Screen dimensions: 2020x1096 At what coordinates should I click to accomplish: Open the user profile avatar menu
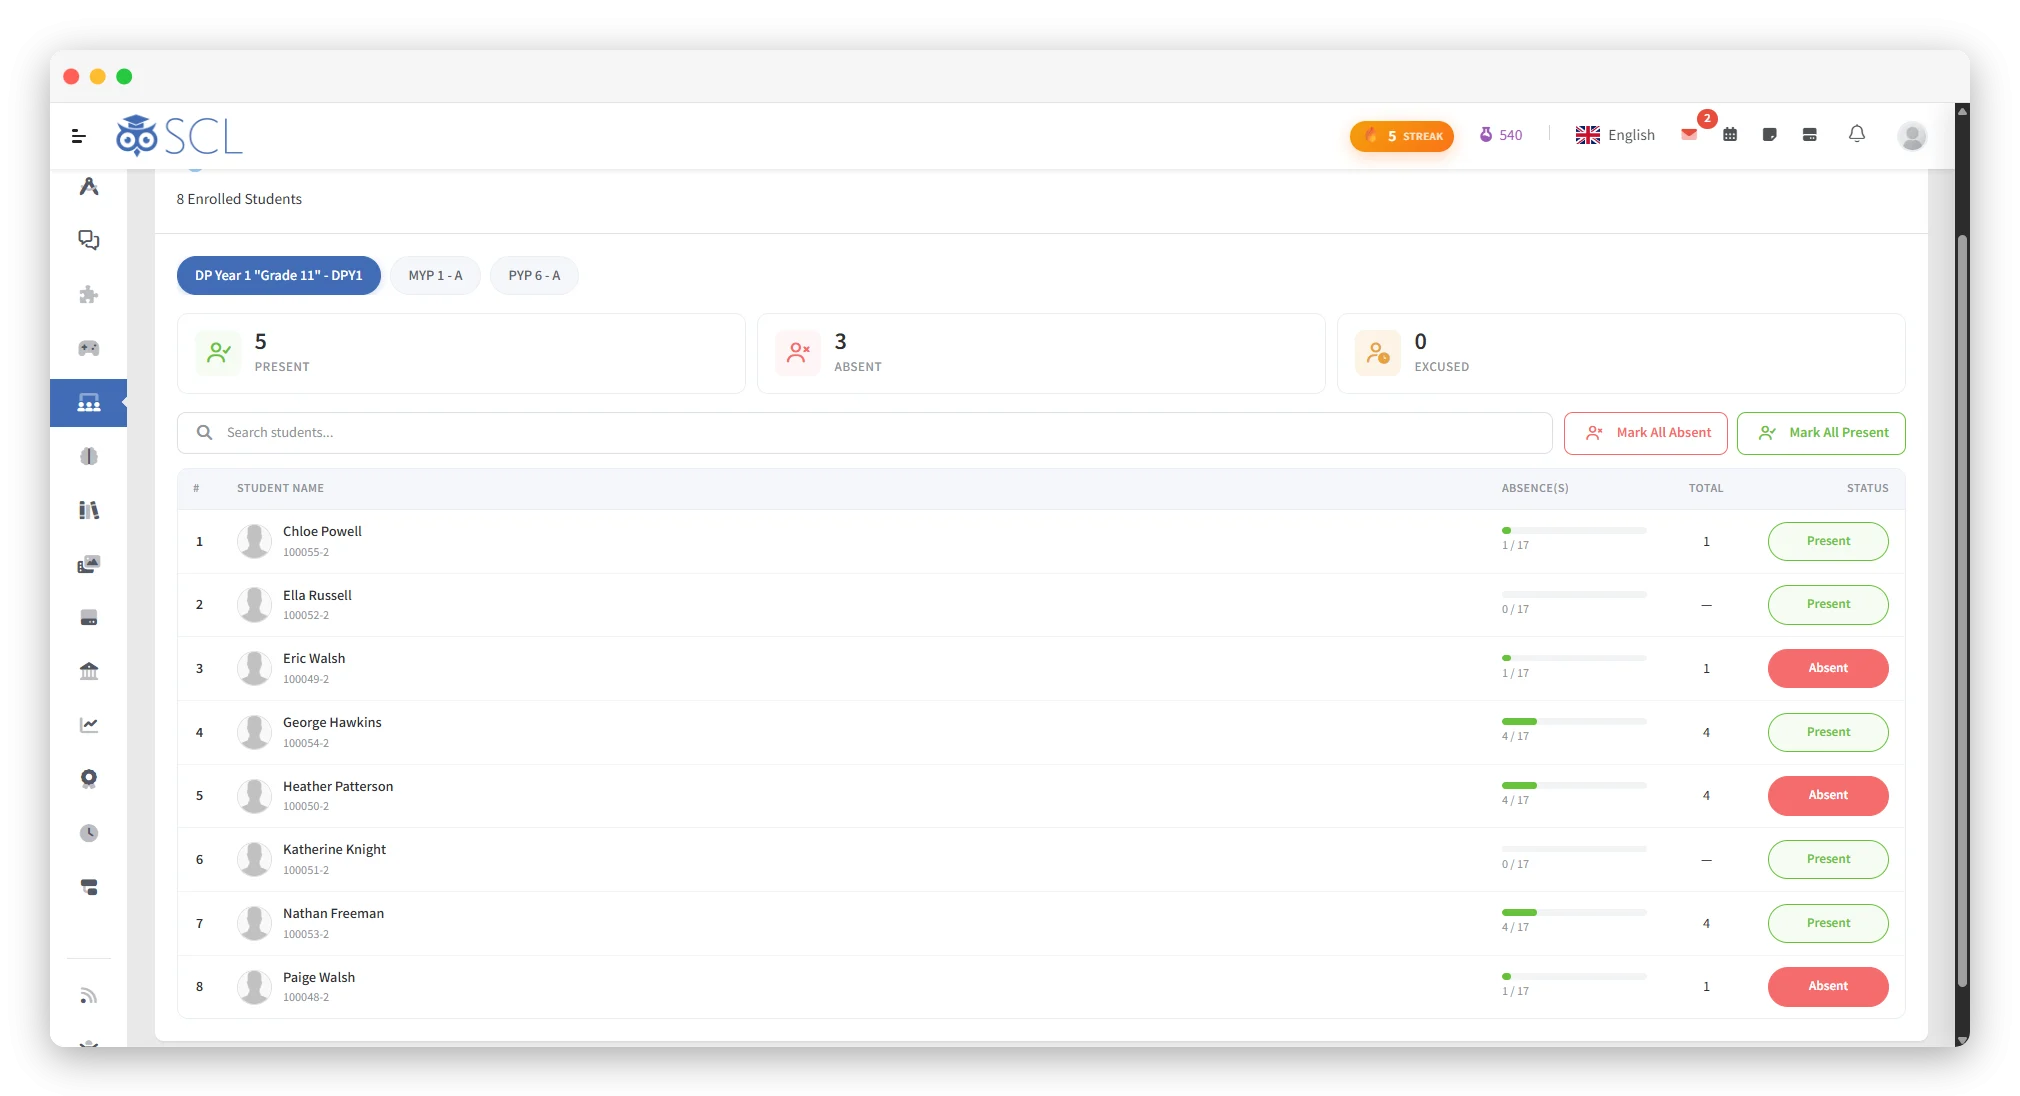(x=1912, y=136)
